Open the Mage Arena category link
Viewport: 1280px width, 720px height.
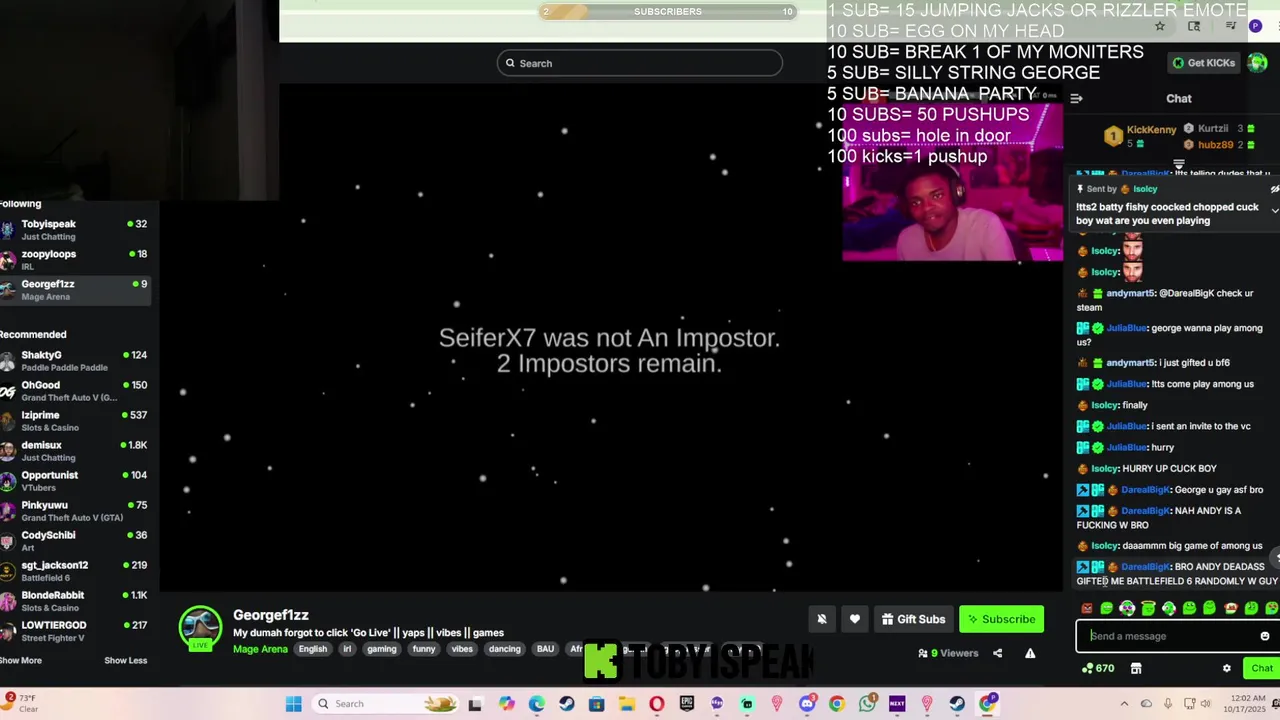click(260, 649)
